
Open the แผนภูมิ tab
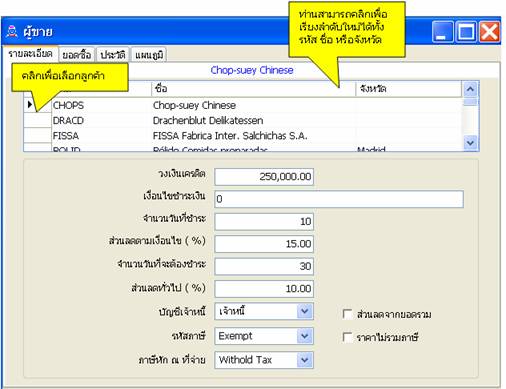(149, 55)
